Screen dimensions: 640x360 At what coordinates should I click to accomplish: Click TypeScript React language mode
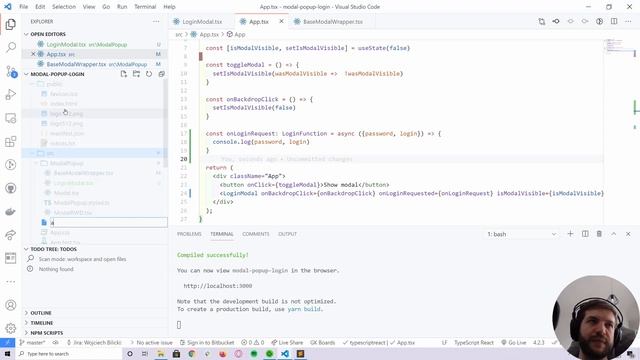coord(473,342)
